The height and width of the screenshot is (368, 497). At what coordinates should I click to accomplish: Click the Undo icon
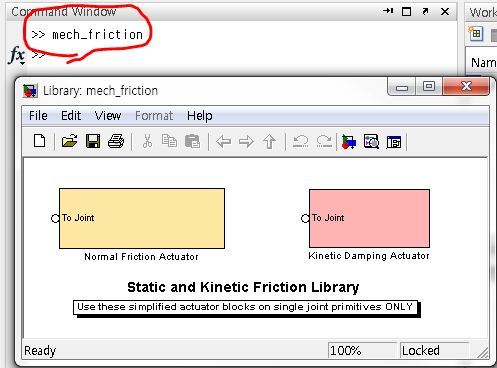point(300,141)
